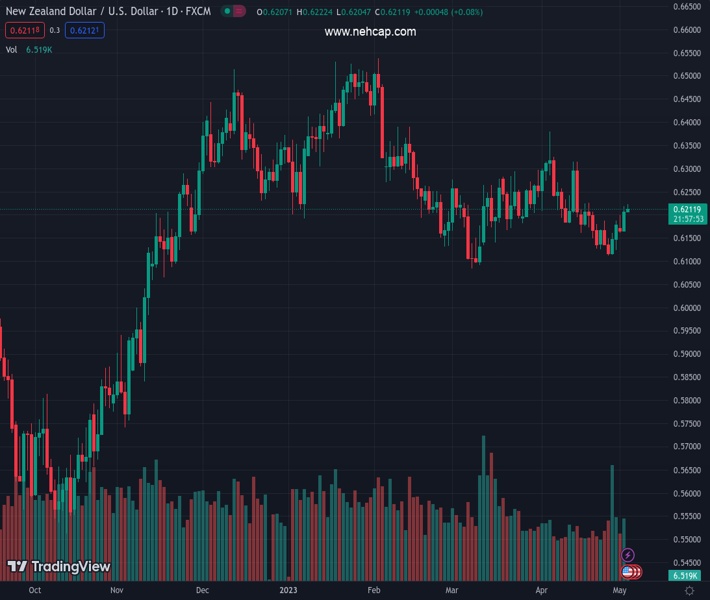Click the Nov label on time axis

click(x=117, y=591)
